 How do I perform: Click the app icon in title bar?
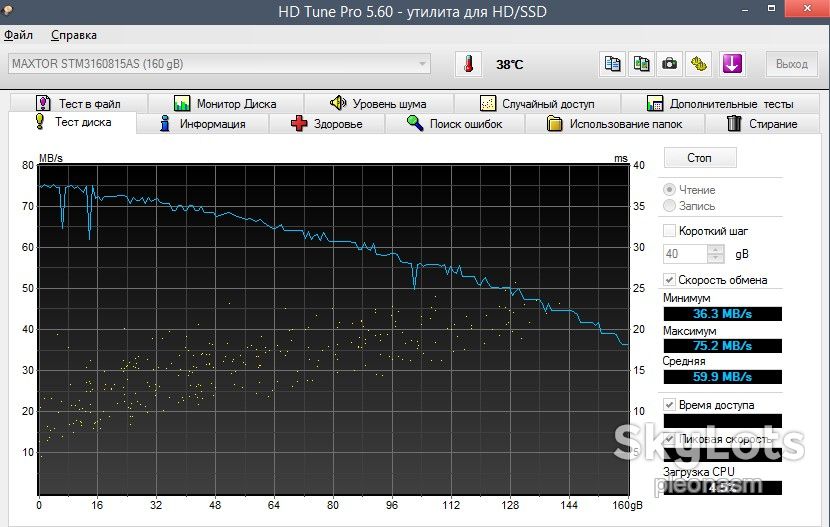(x=7, y=10)
